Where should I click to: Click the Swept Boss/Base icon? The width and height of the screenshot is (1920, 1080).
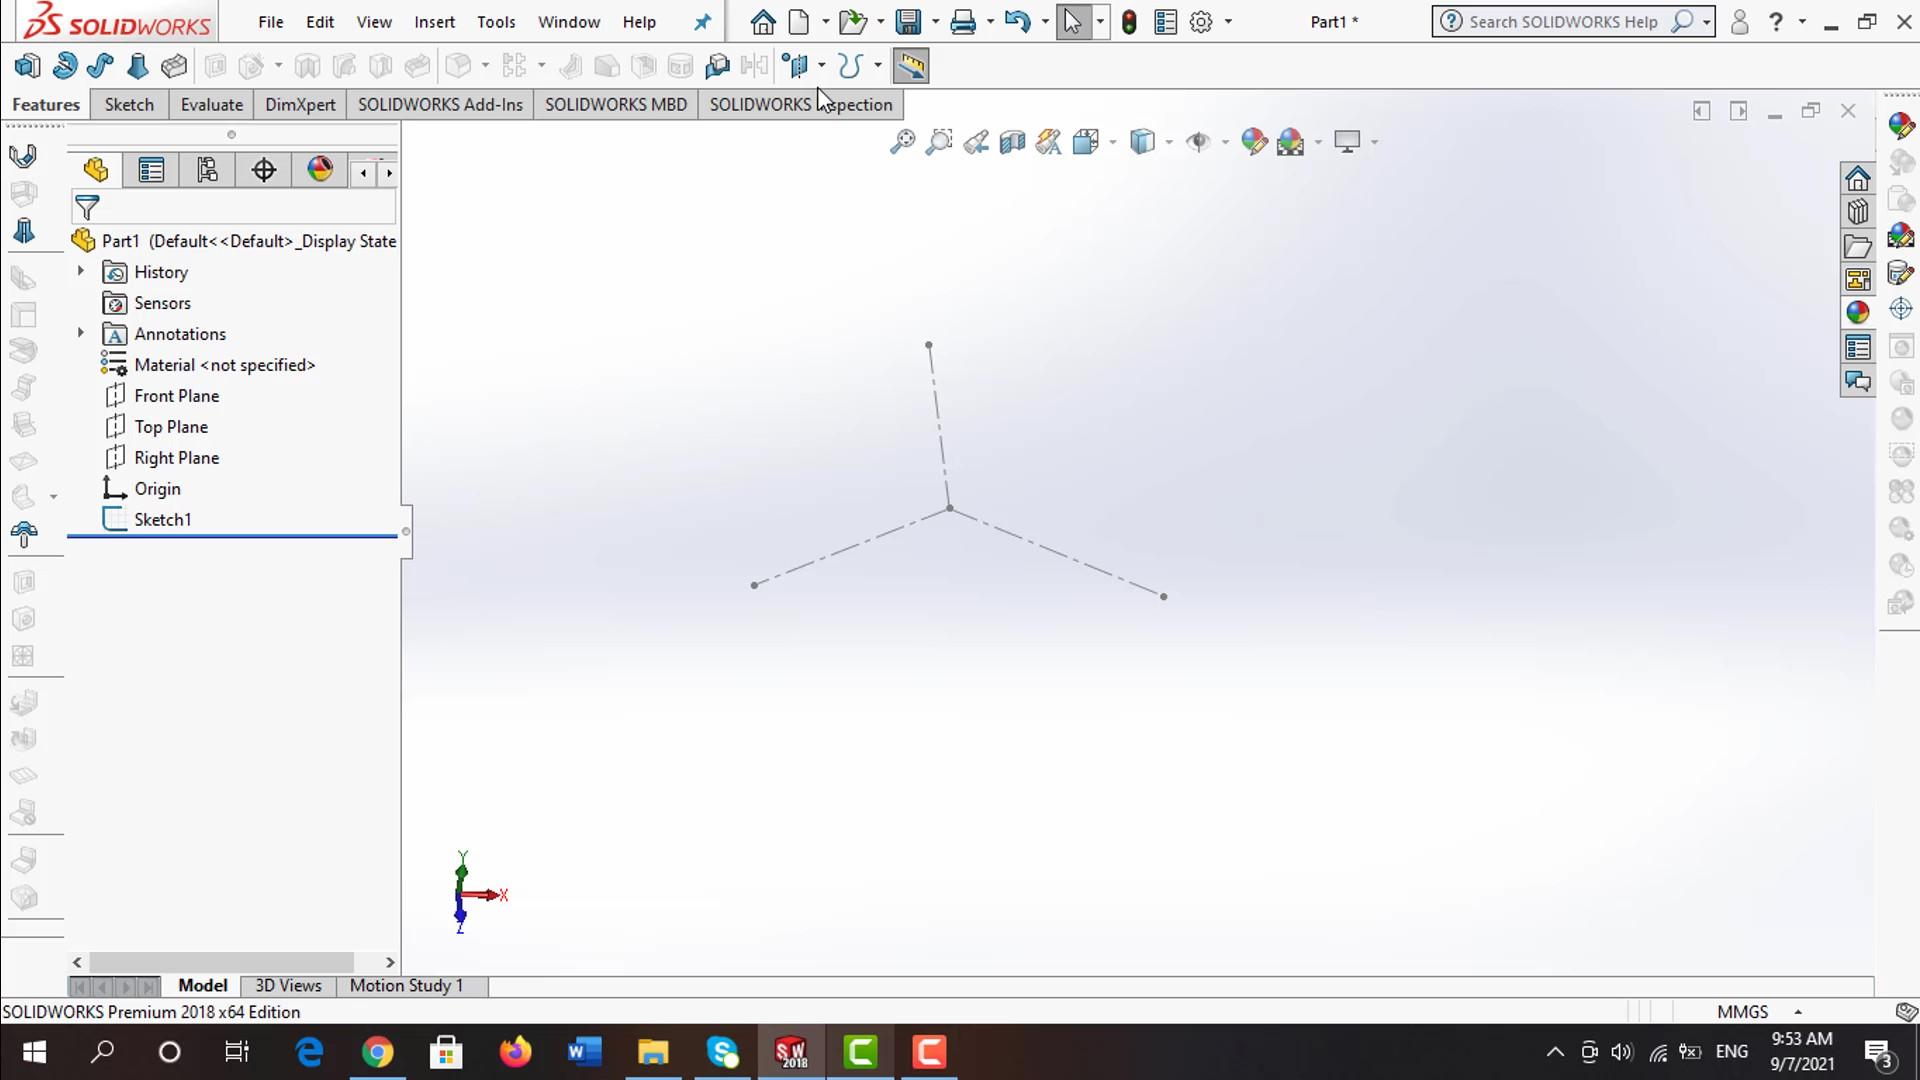pos(100,66)
